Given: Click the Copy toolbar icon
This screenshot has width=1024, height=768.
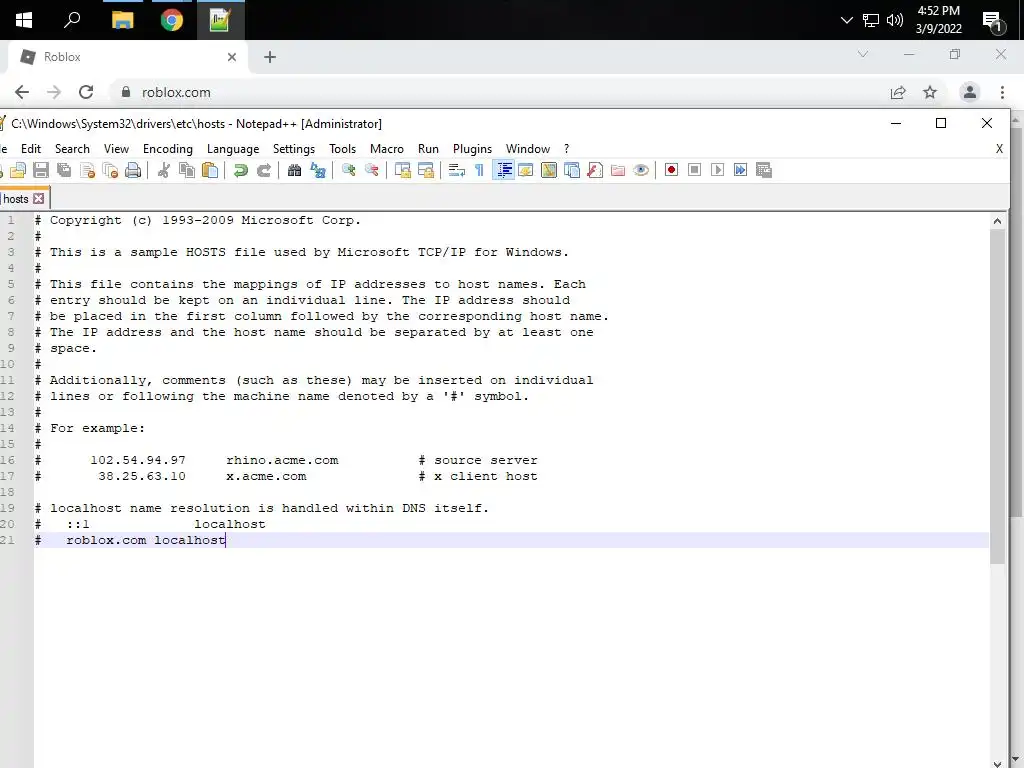Looking at the screenshot, I should pos(187,170).
